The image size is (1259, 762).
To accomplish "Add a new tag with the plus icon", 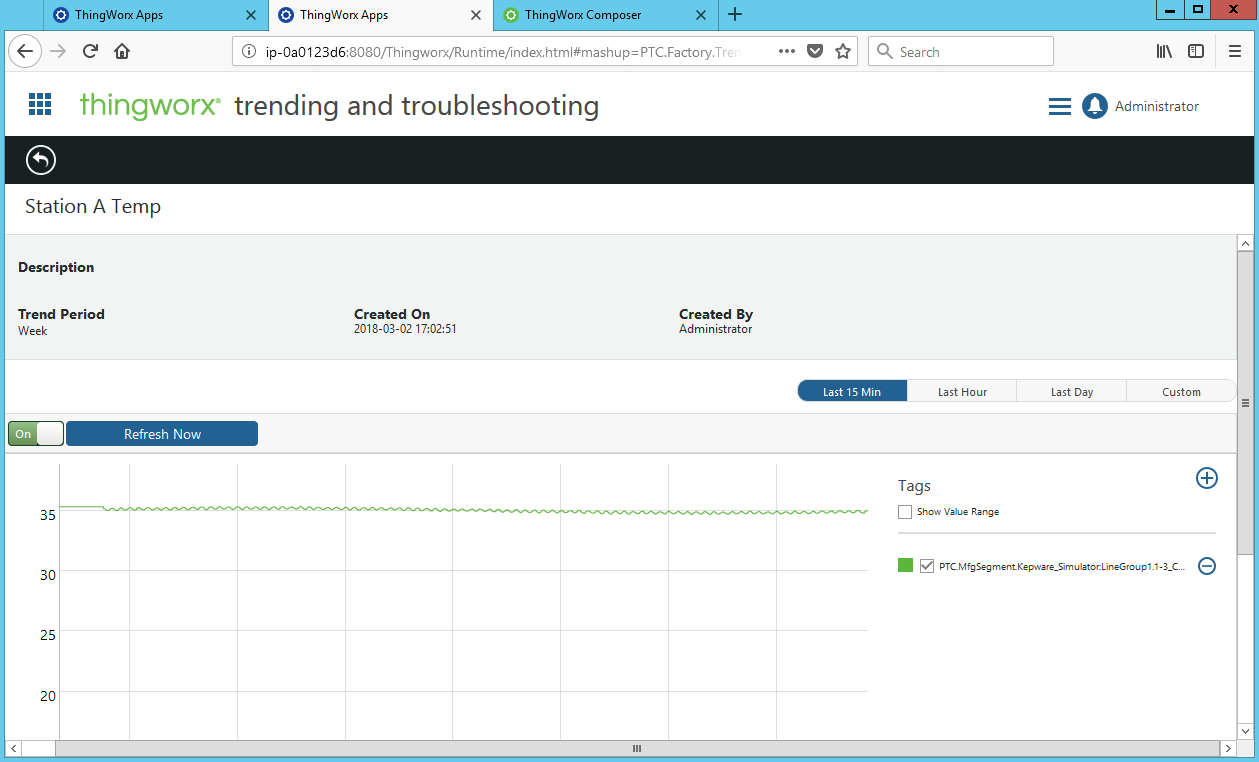I will pyautogui.click(x=1207, y=478).
